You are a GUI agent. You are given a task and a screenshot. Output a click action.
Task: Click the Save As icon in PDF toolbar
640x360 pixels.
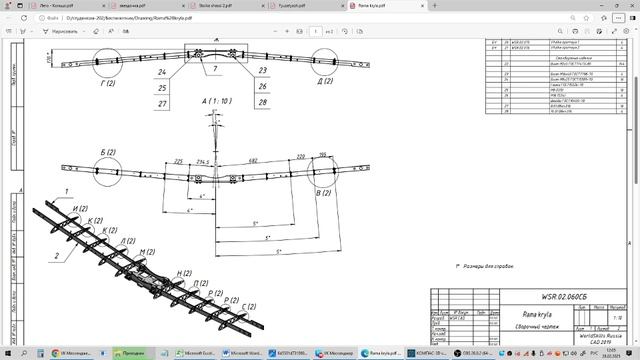coord(599,31)
